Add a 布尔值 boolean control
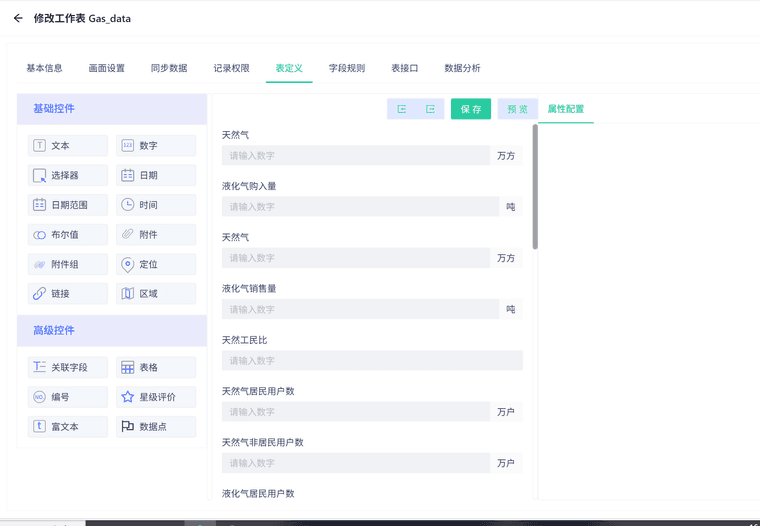Viewport: 760px width, 526px height. tap(68, 235)
